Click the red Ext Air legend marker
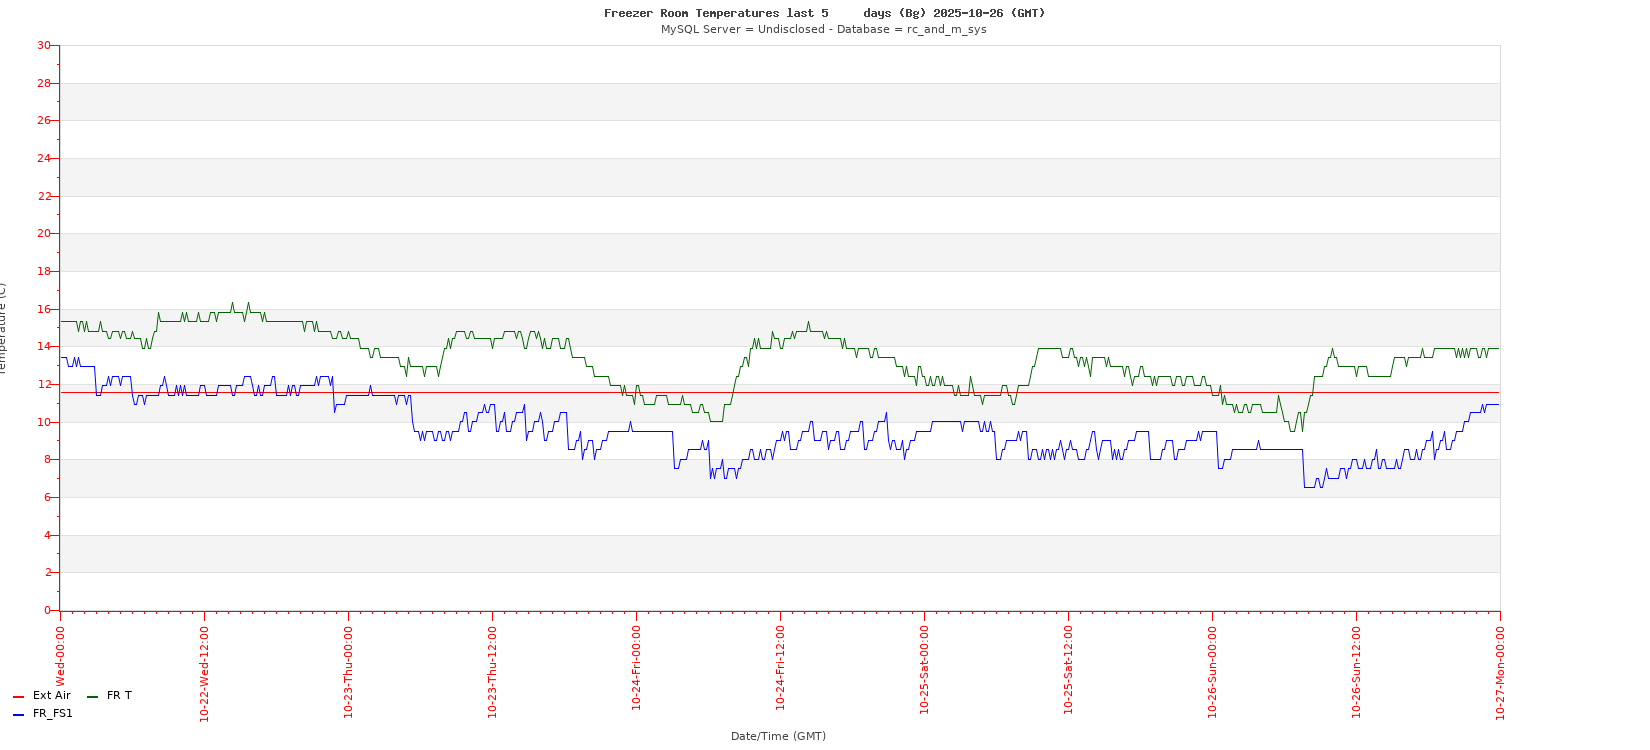Viewport: 1650px width, 750px height. click(18, 696)
